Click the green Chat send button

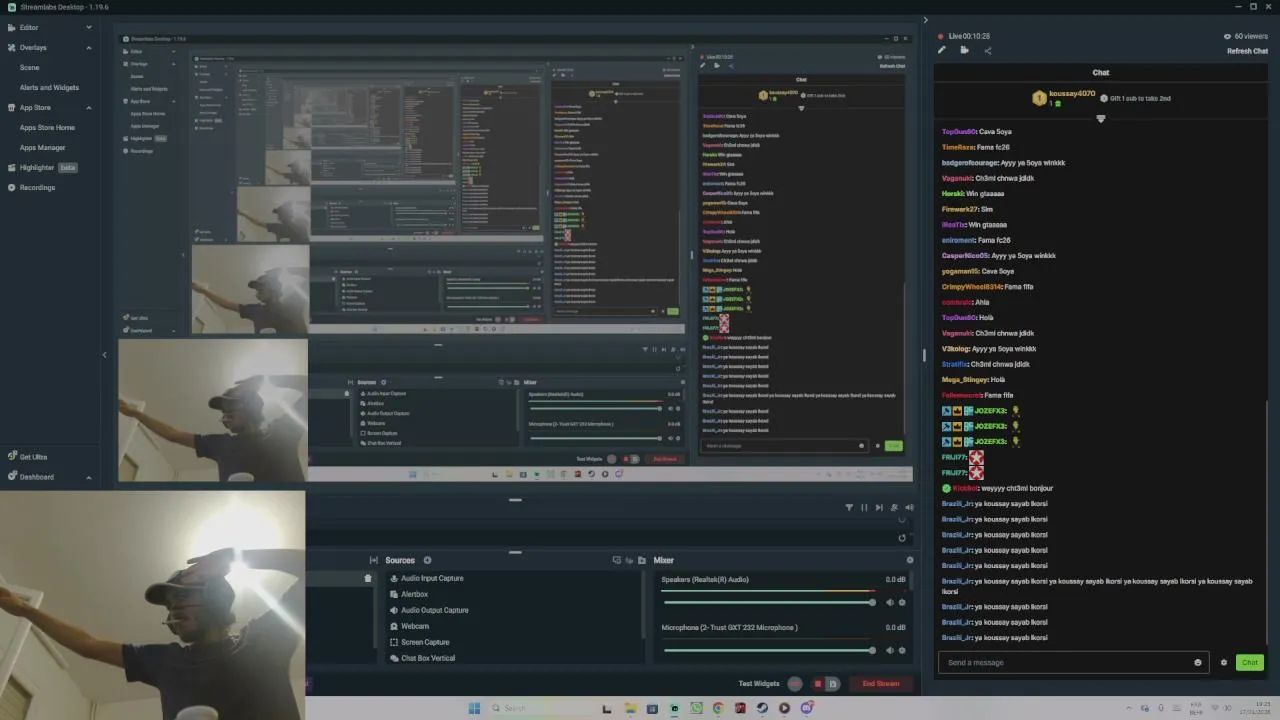coord(1250,662)
